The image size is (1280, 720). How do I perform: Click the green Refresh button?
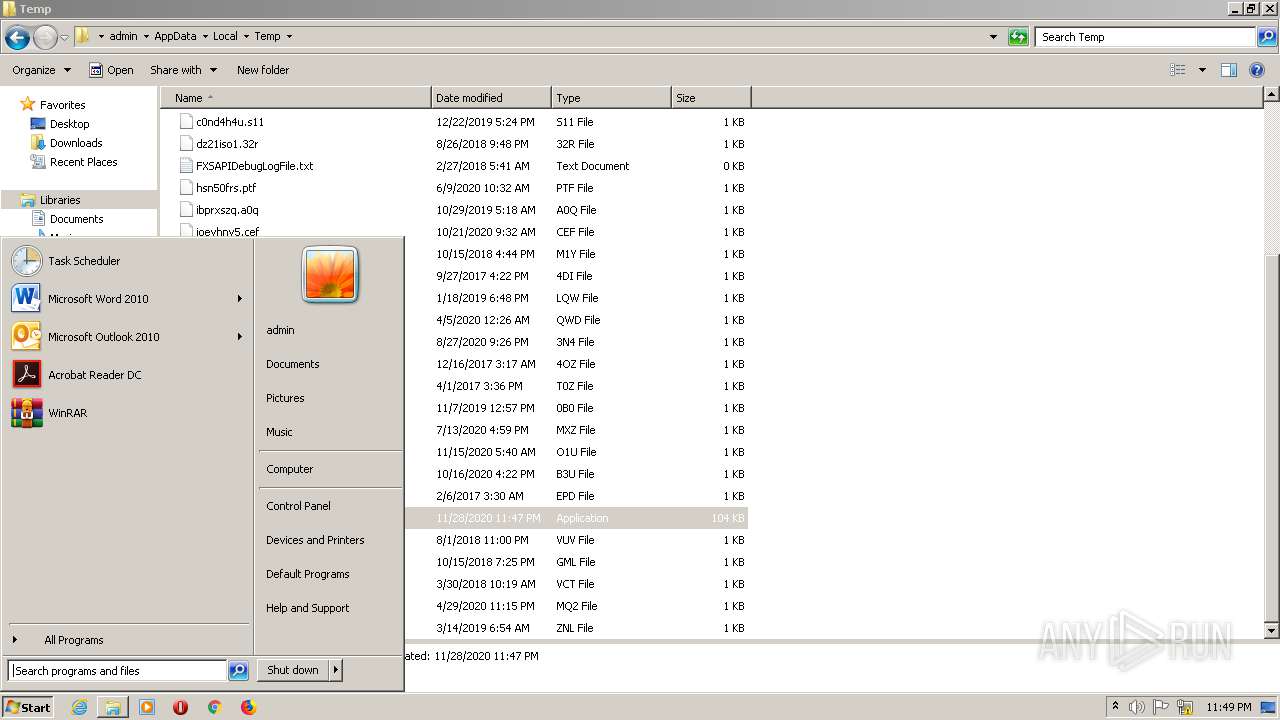pyautogui.click(x=1018, y=37)
